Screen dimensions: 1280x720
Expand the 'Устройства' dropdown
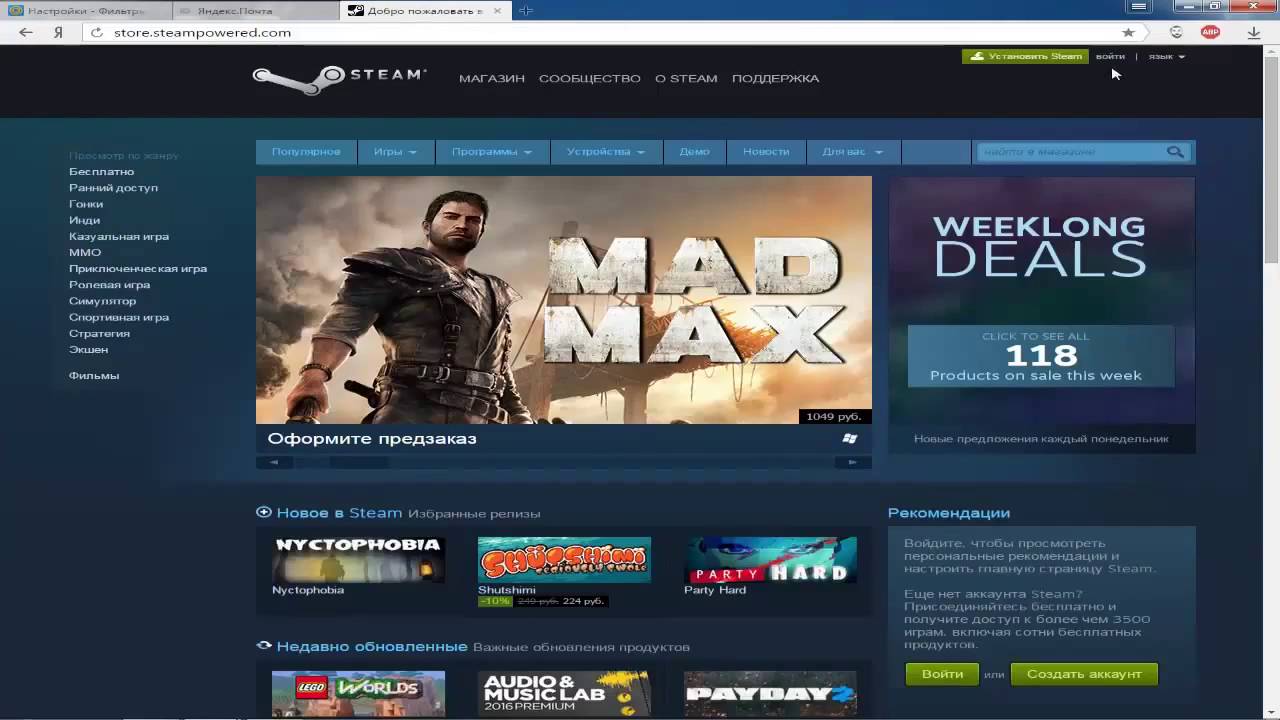pyautogui.click(x=606, y=152)
